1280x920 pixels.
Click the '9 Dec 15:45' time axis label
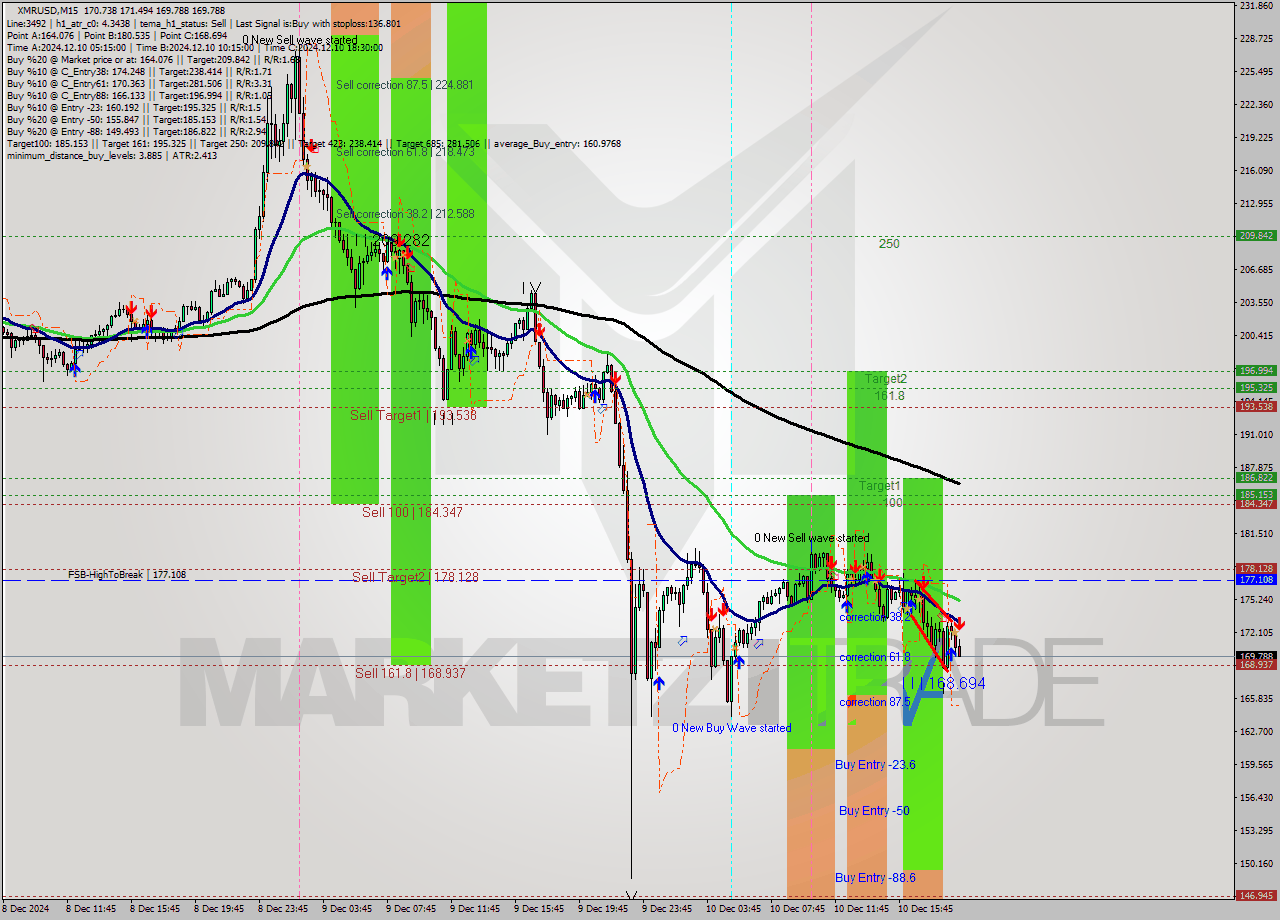[x=541, y=910]
